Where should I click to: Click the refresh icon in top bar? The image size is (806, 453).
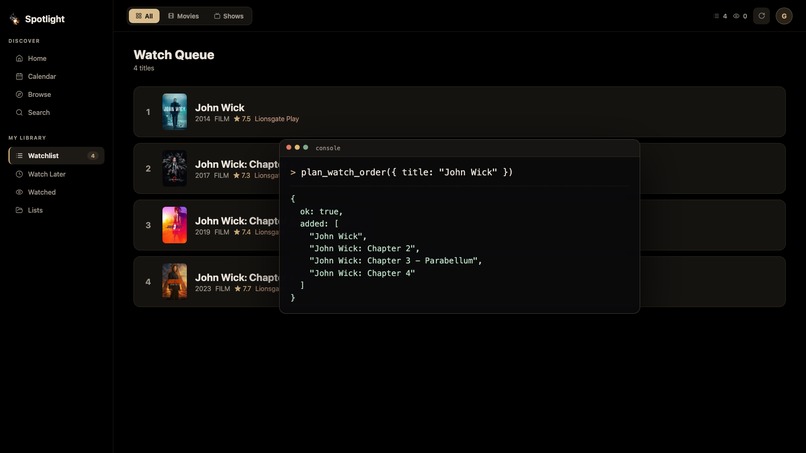click(x=761, y=16)
